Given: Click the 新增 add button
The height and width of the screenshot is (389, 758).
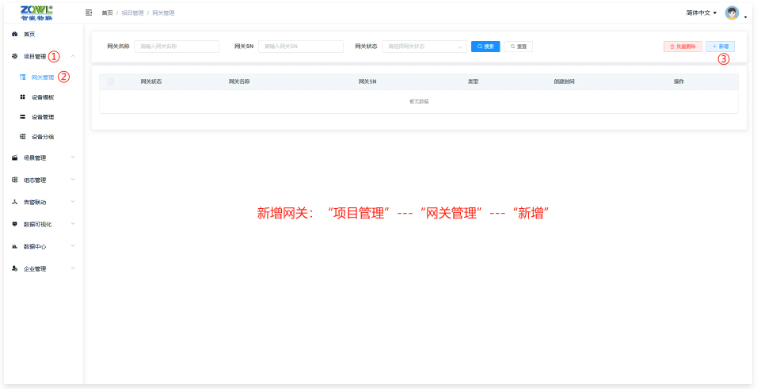Looking at the screenshot, I should tap(720, 46).
